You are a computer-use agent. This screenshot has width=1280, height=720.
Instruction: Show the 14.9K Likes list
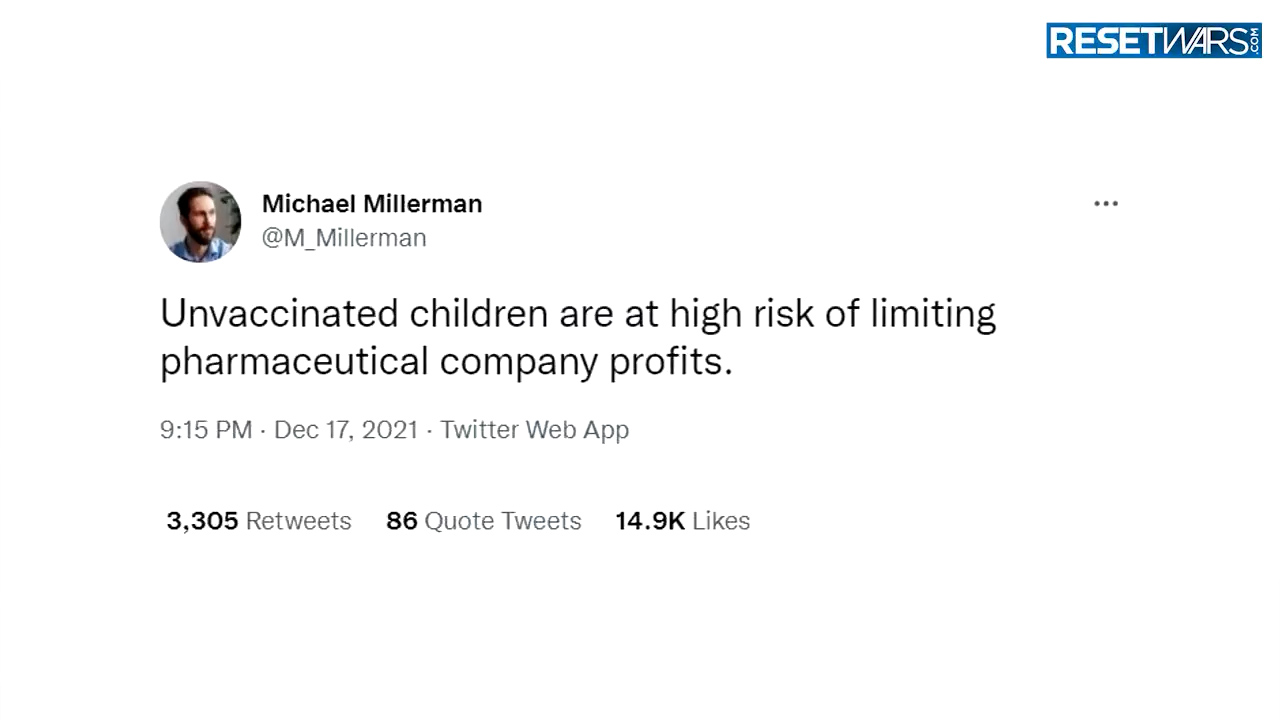(682, 521)
